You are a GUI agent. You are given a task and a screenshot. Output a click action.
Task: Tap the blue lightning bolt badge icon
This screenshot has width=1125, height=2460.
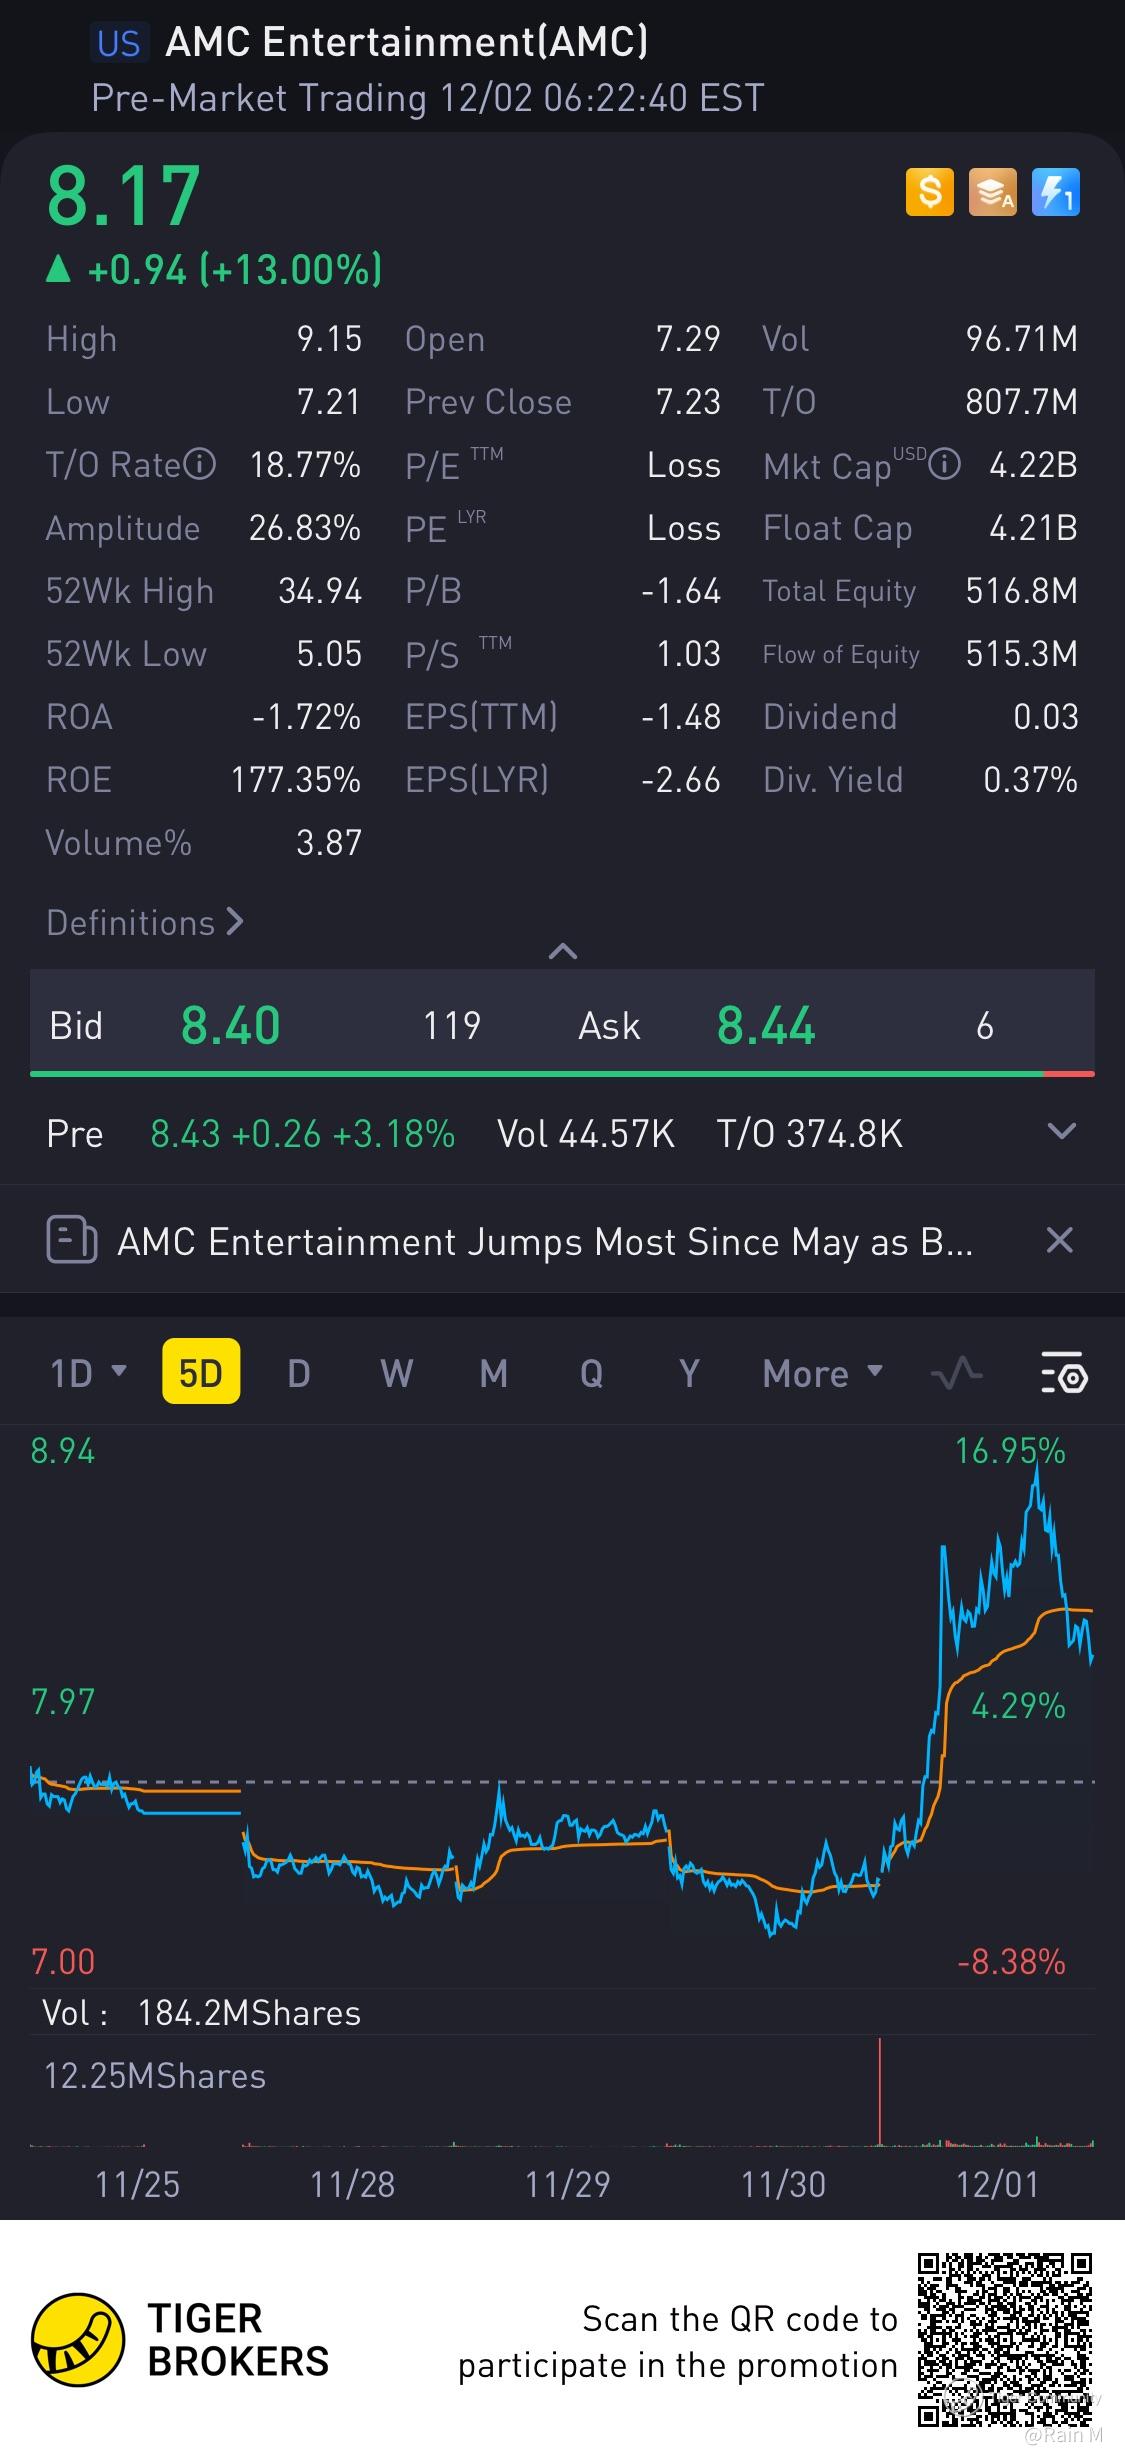[x=1055, y=192]
